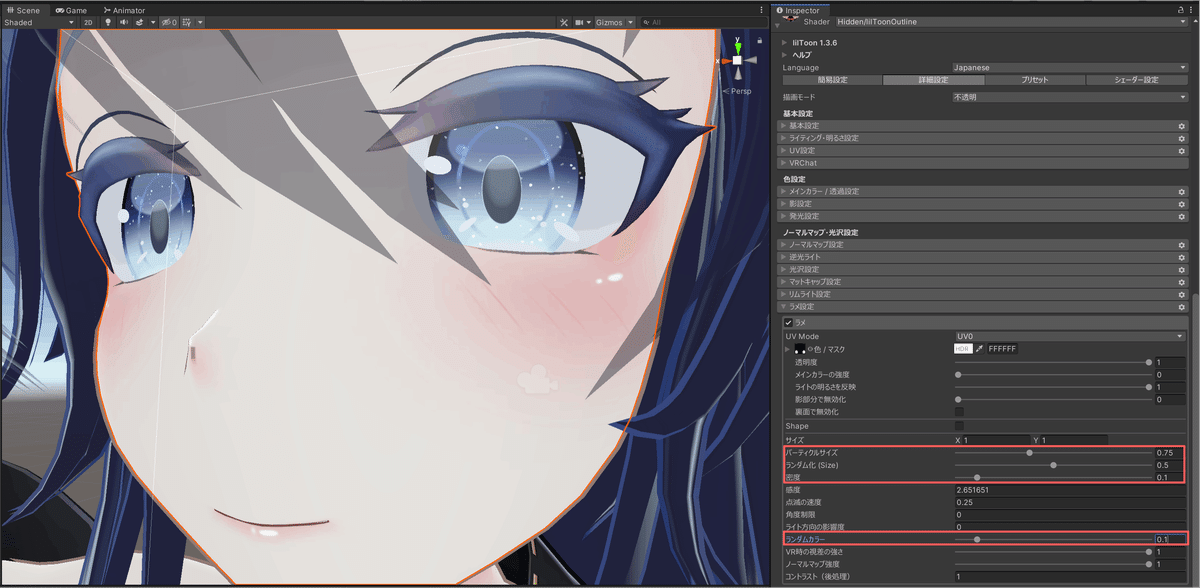Toggle Persp projection label under gizmo

point(741,91)
